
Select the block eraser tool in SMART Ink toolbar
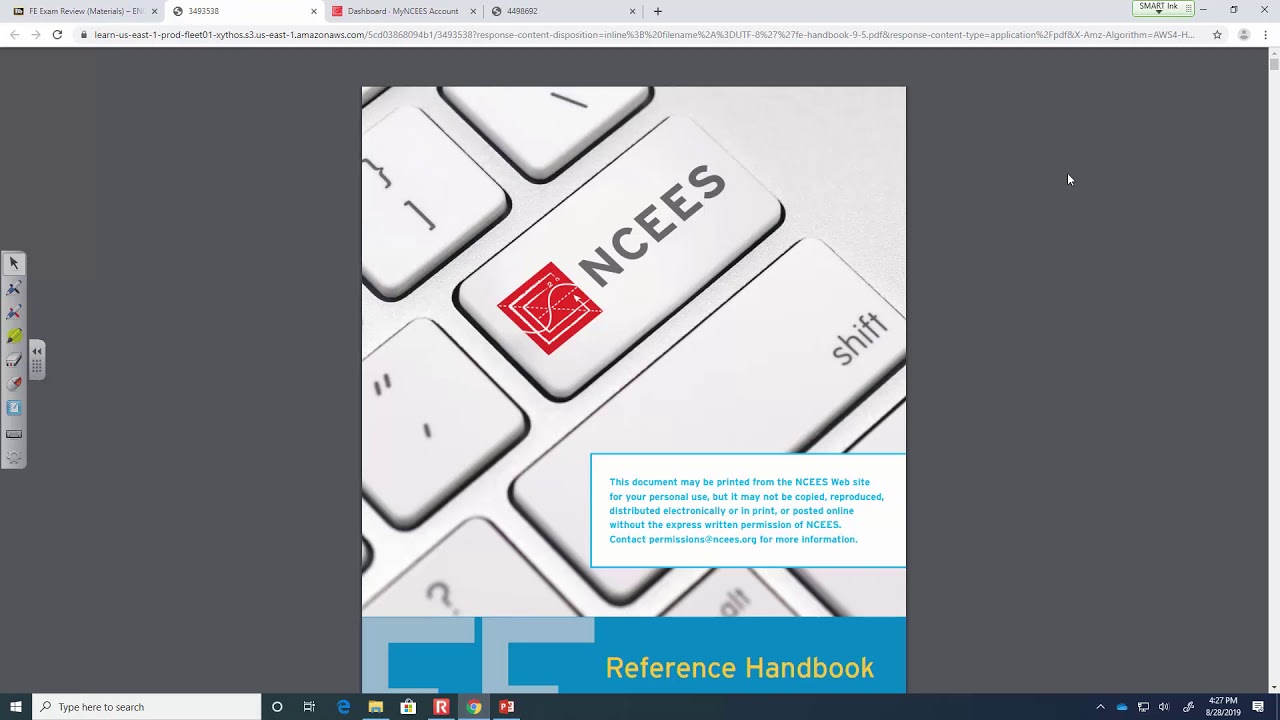[14, 360]
